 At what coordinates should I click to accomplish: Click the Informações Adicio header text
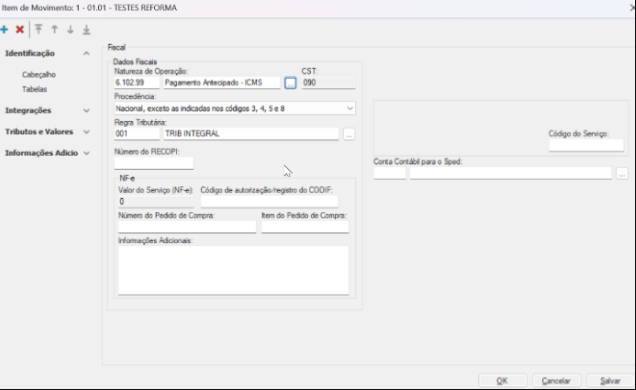[x=41, y=153]
